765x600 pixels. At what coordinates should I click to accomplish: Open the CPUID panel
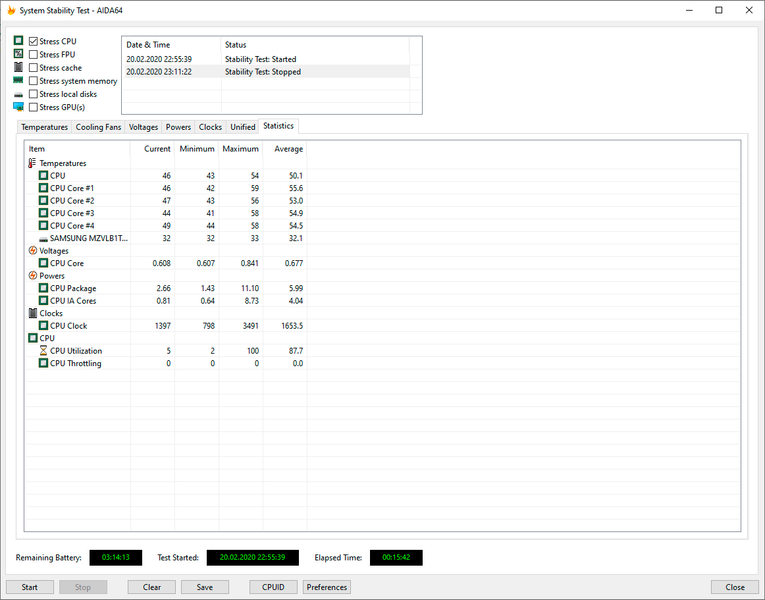click(x=273, y=587)
